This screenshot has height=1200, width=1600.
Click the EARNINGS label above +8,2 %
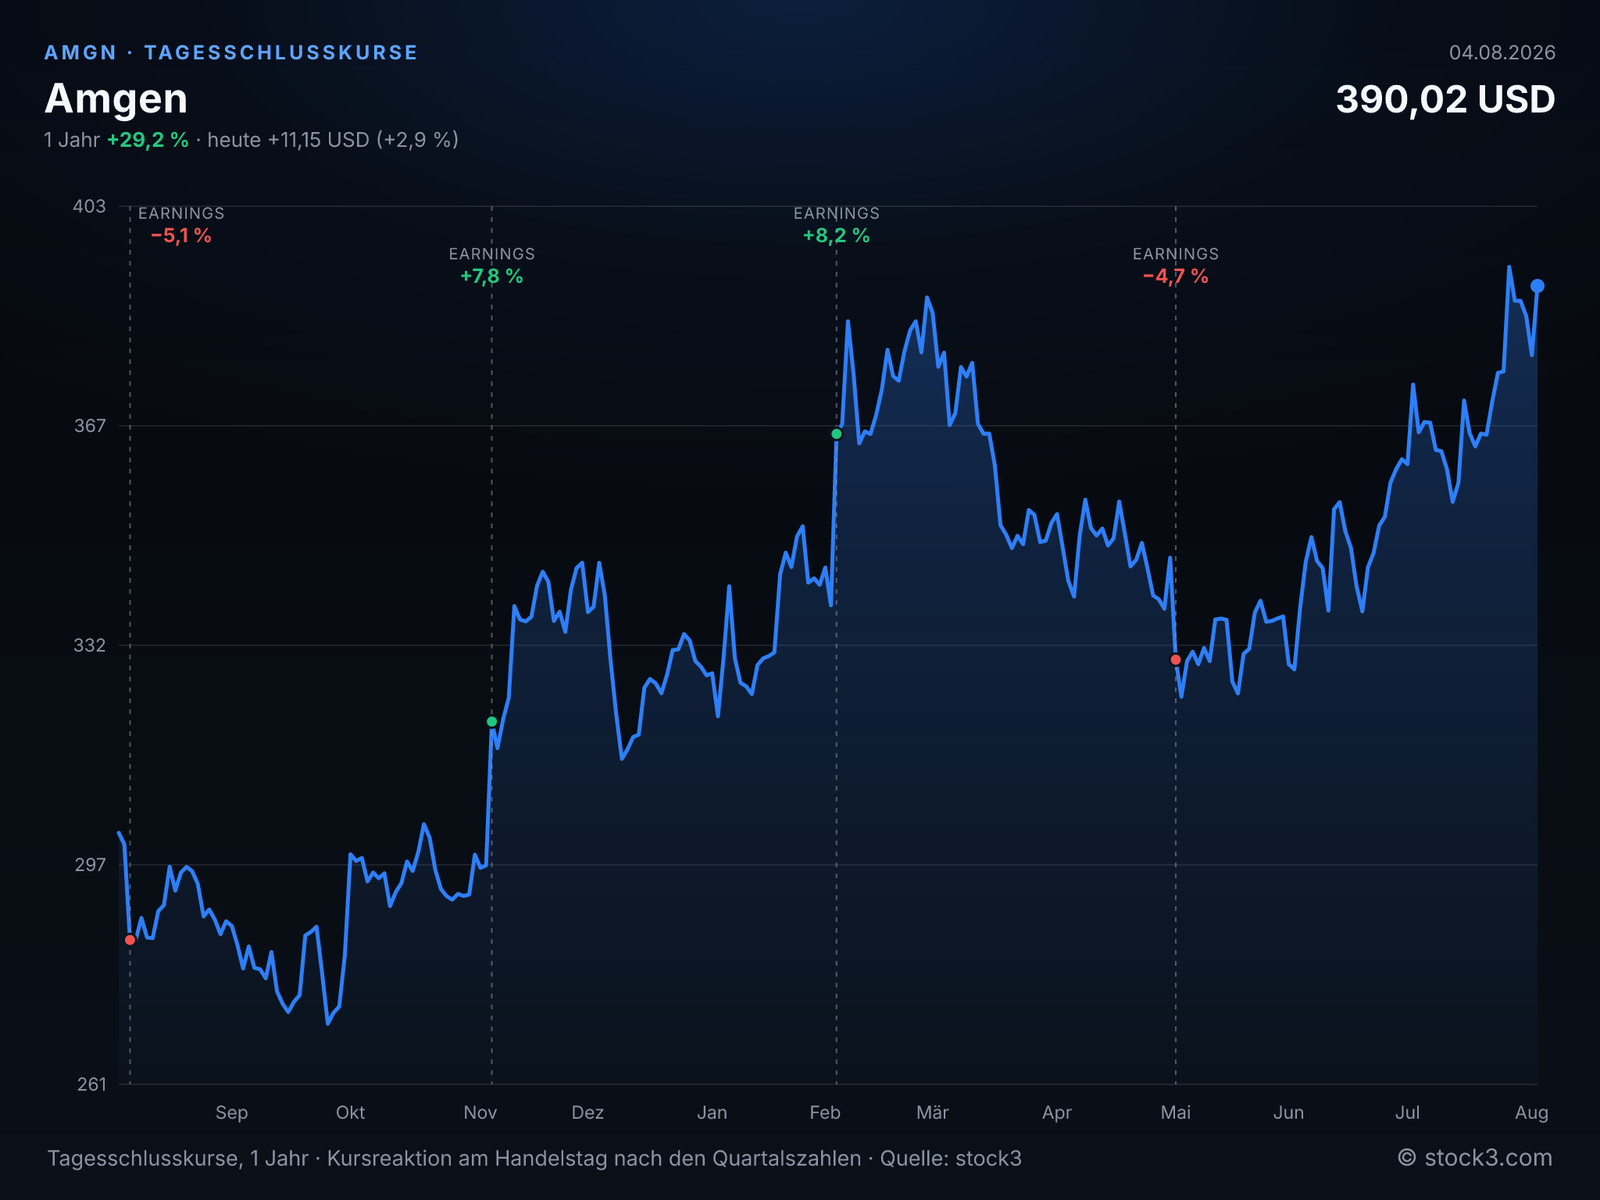[x=837, y=213]
